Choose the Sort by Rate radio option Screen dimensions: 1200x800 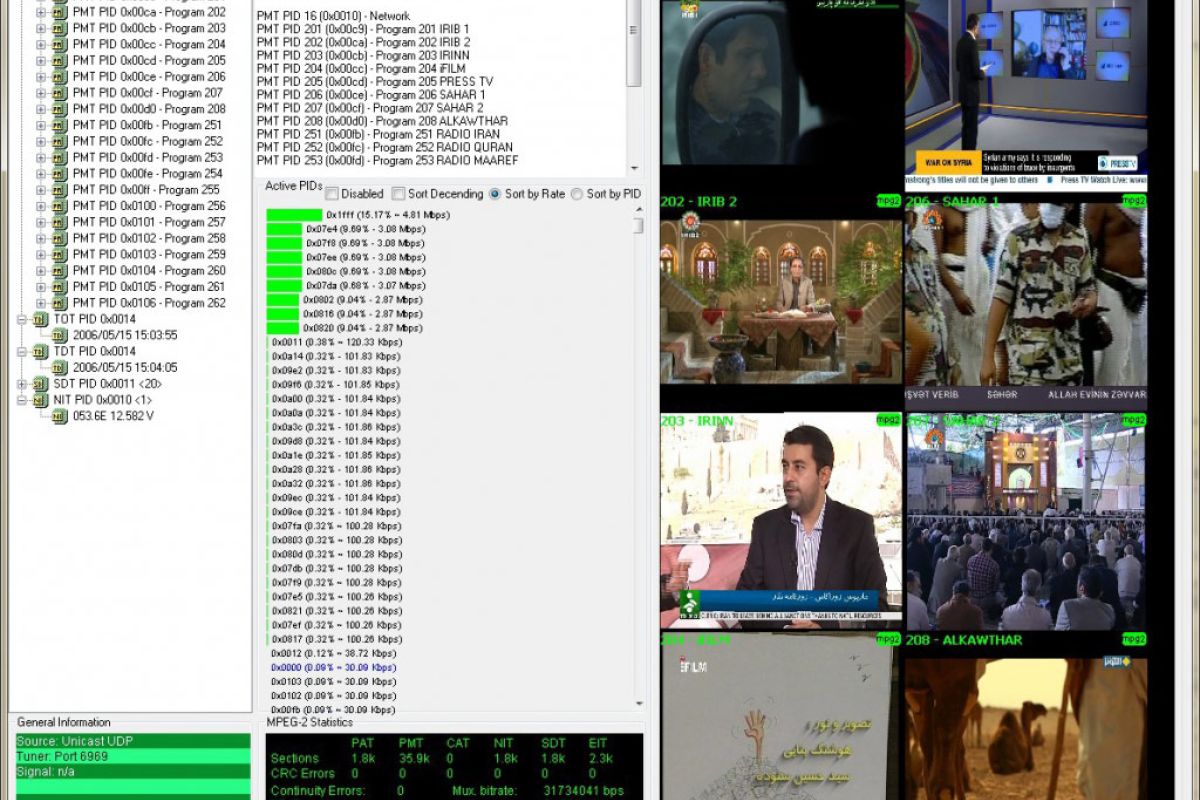point(495,194)
